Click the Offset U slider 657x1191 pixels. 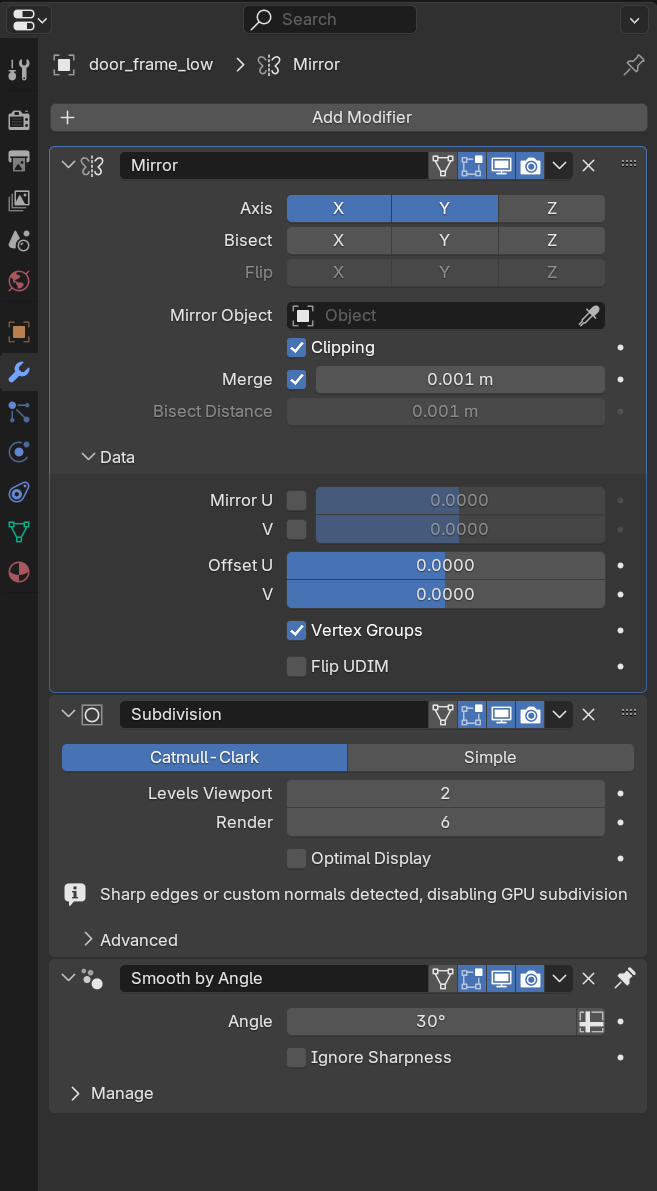445,566
